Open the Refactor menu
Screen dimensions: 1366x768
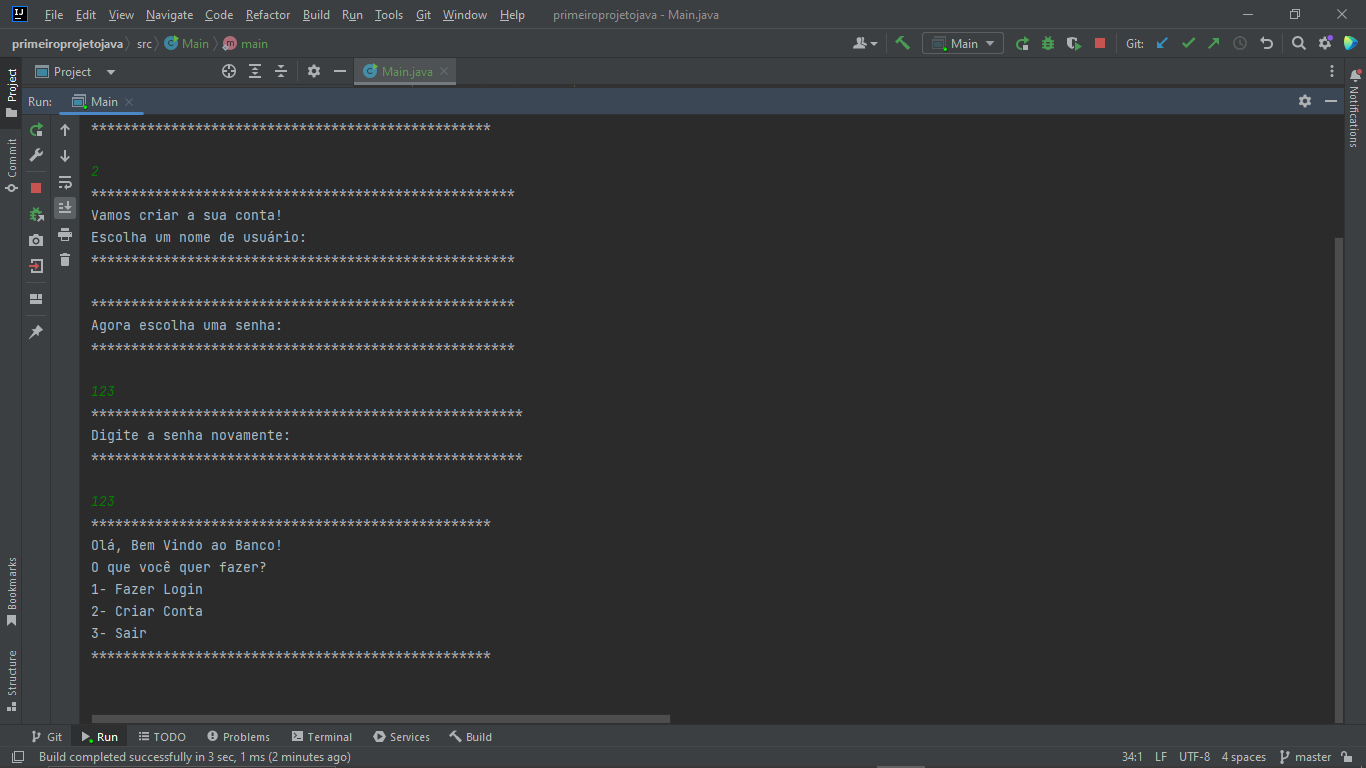point(267,15)
